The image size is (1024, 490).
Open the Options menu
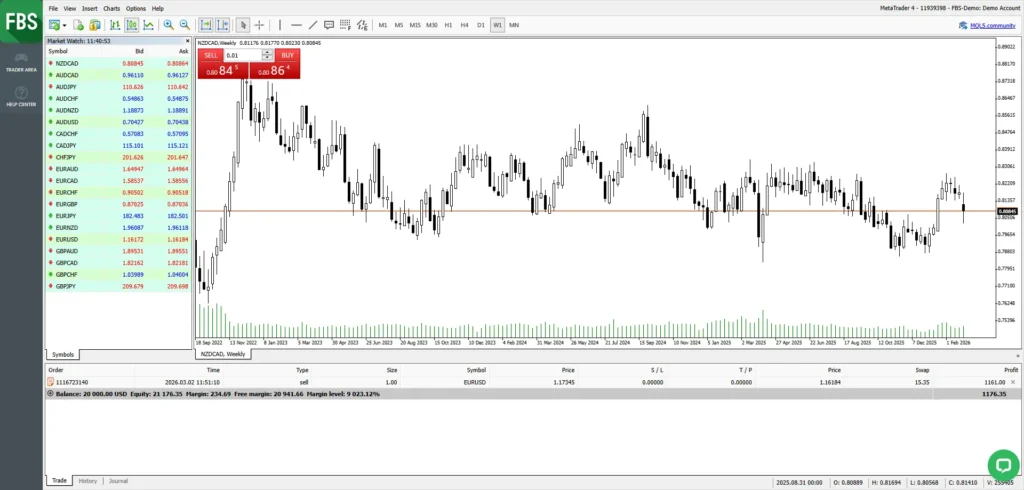tap(136, 8)
